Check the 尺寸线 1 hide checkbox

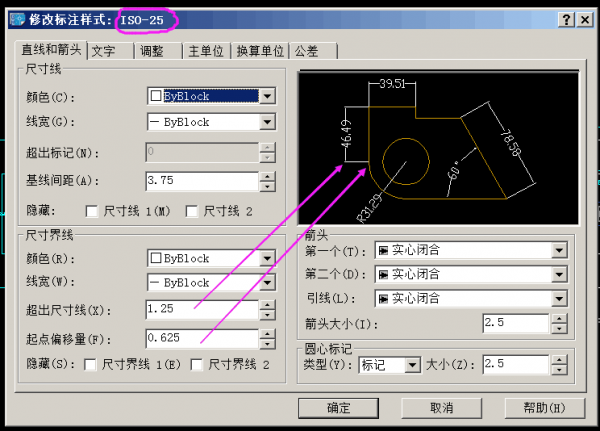(x=93, y=211)
